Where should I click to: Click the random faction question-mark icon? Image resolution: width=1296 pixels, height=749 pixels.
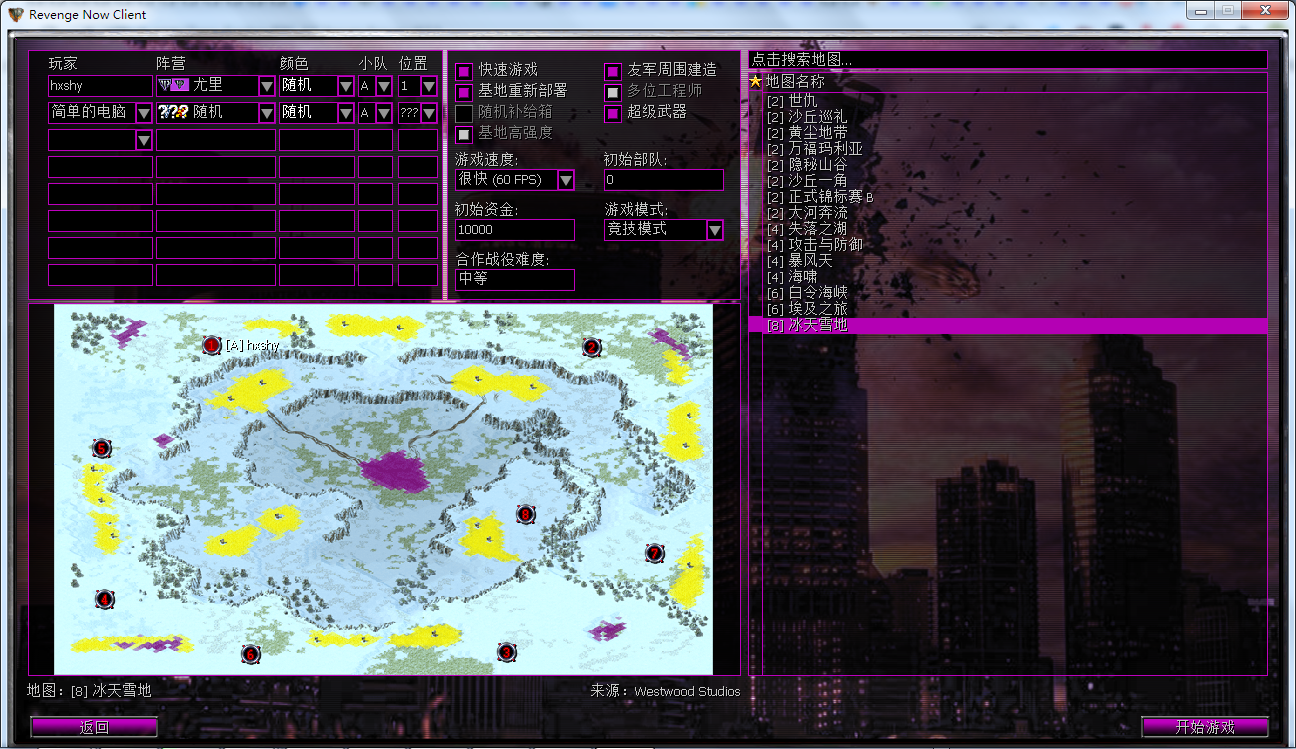(173, 112)
